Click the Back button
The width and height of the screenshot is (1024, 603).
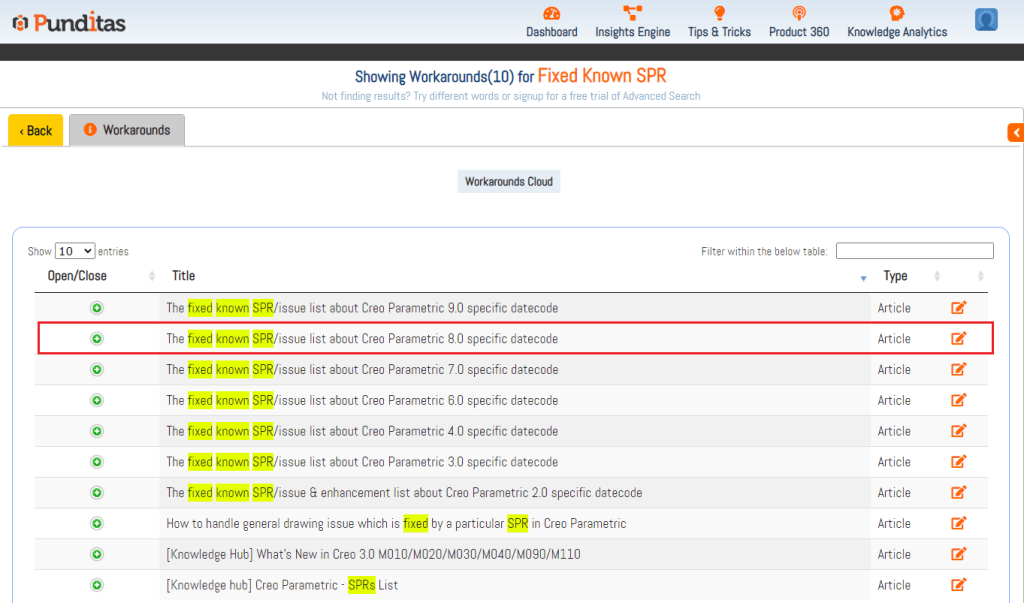coord(36,131)
